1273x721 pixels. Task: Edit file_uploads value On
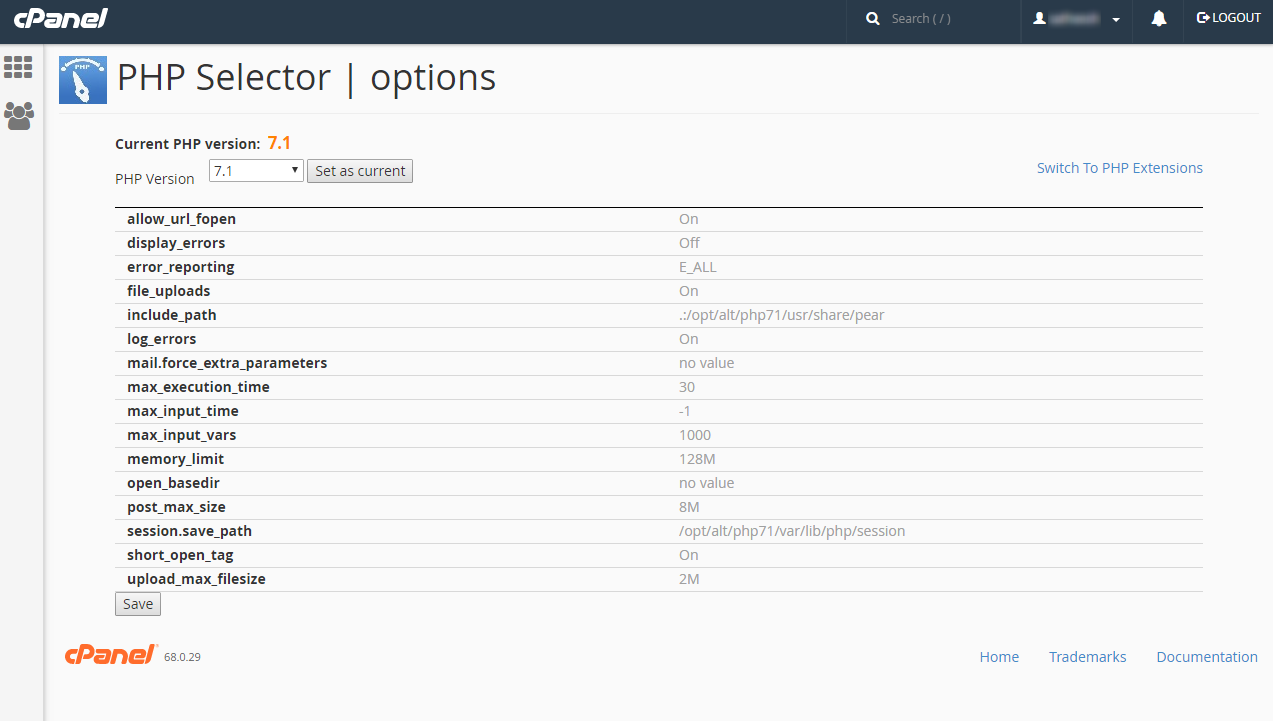pos(689,291)
